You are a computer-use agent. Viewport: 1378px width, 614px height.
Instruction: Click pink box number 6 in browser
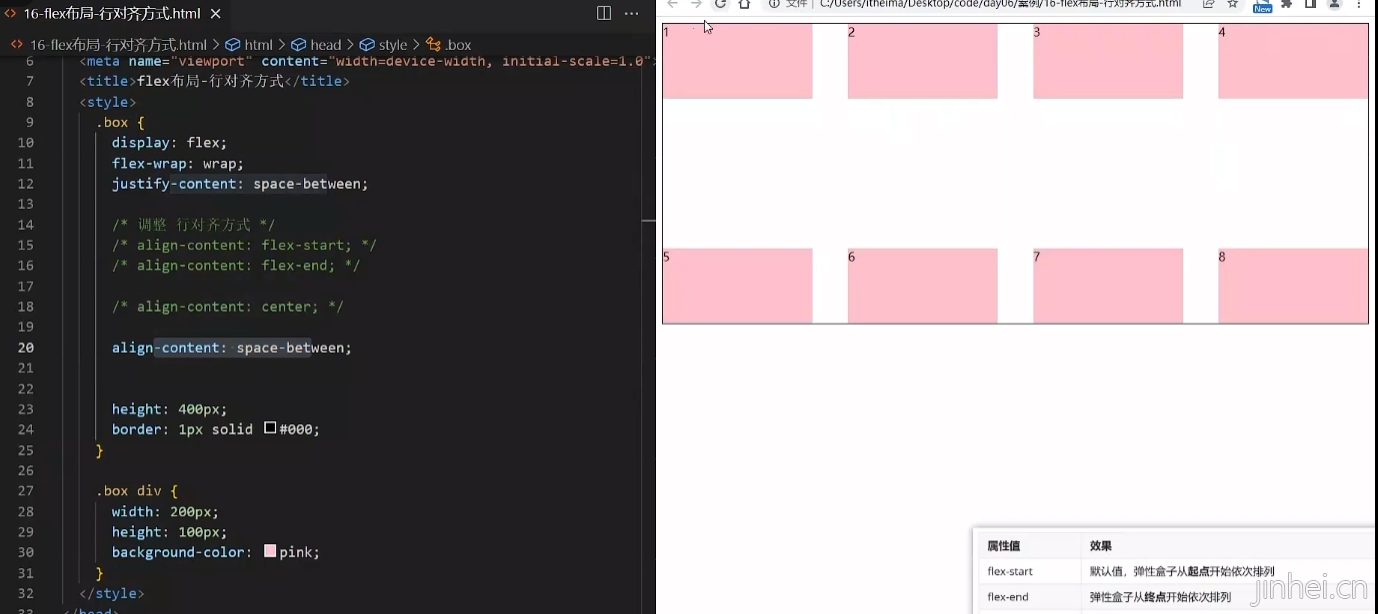coord(923,286)
